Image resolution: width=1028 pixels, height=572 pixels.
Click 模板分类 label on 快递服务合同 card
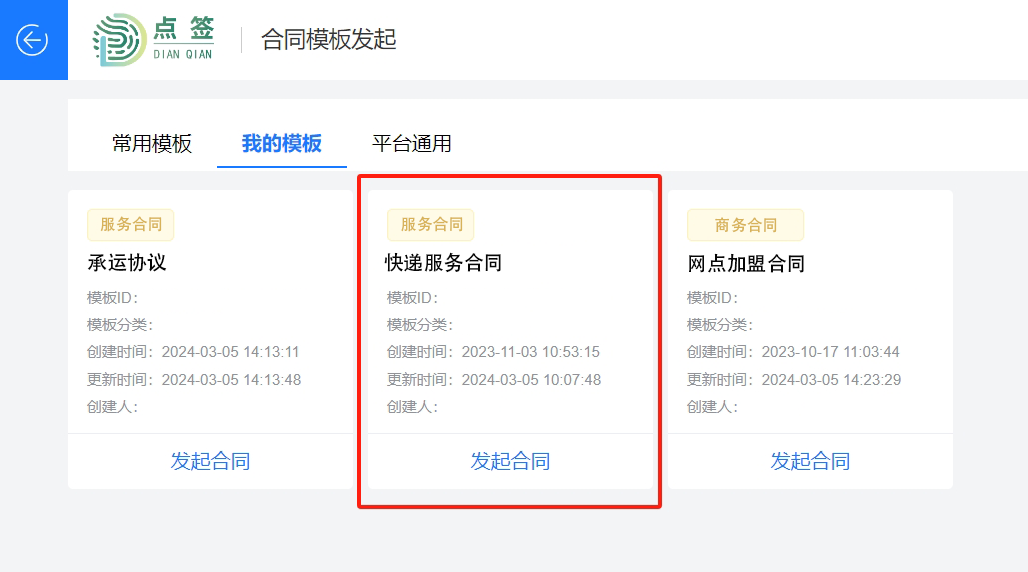(420, 325)
